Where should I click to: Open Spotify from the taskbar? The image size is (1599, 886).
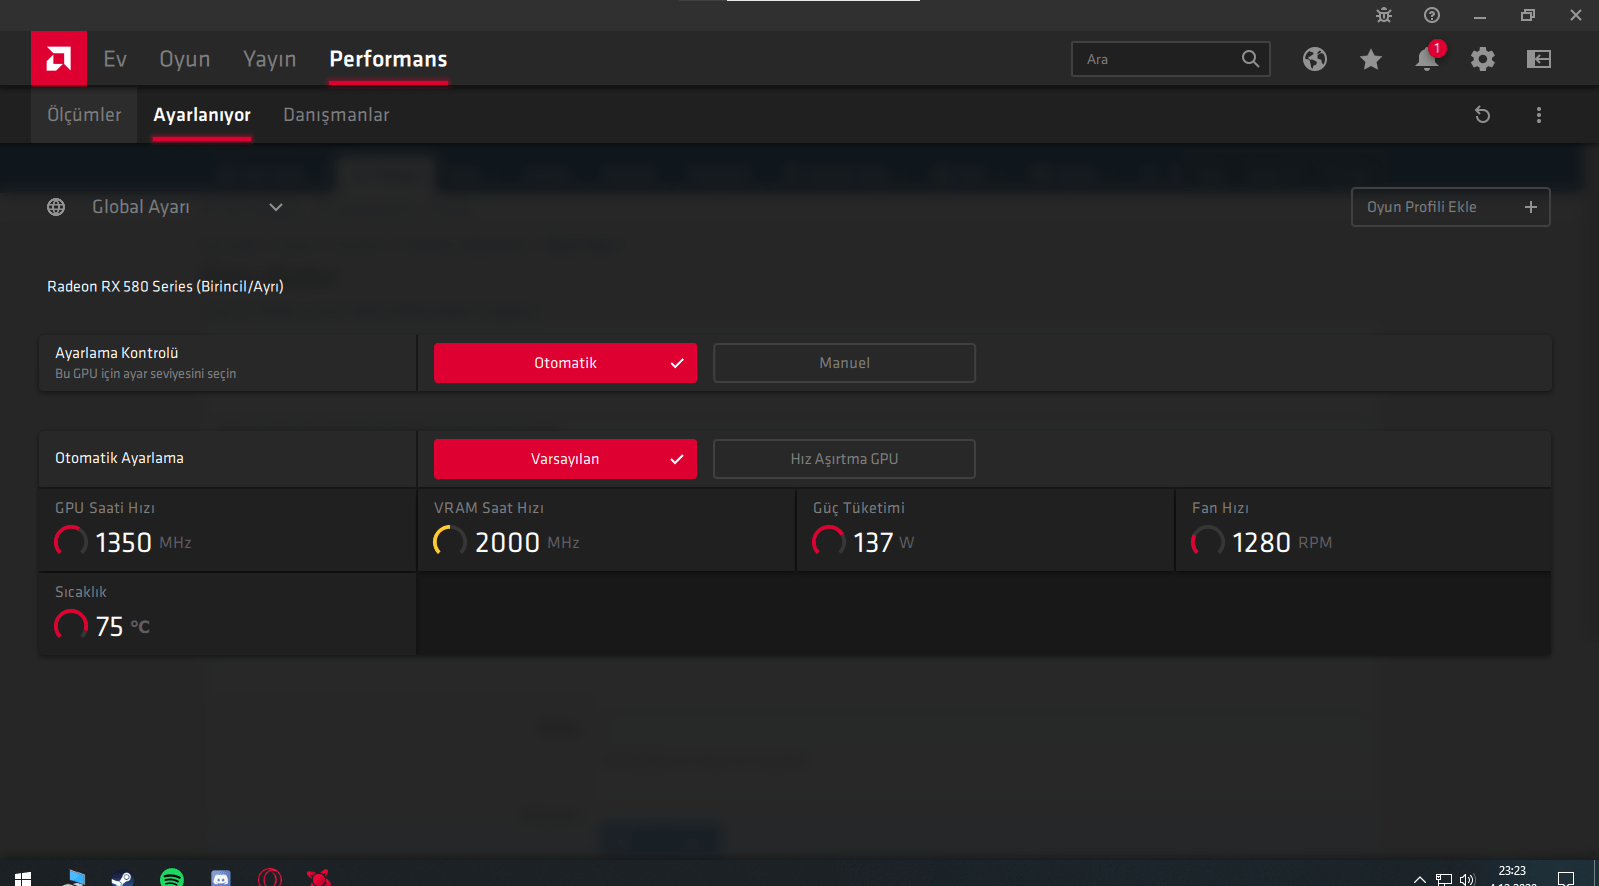(172, 879)
